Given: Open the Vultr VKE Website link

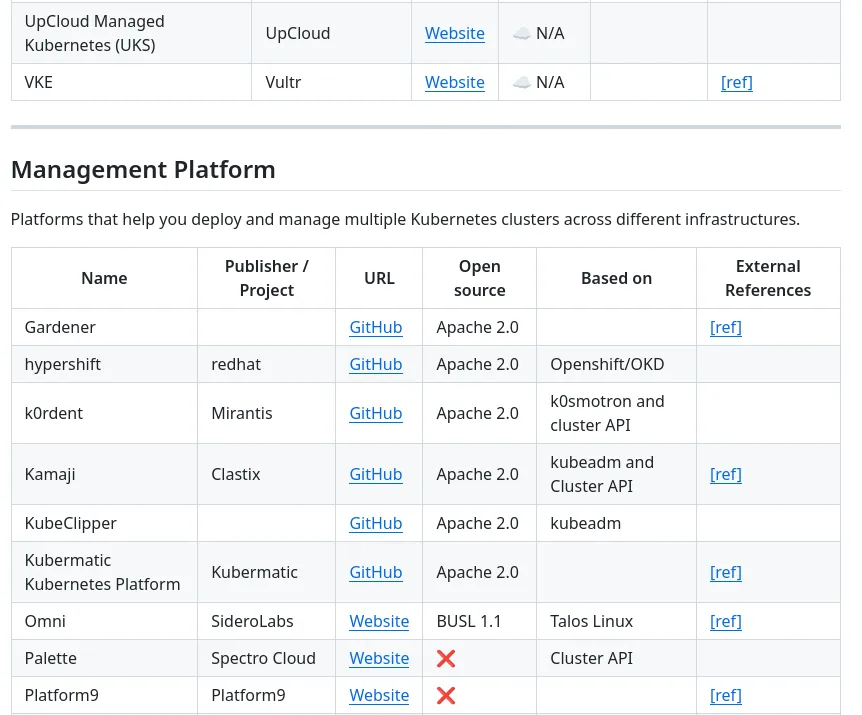Looking at the screenshot, I should click(454, 82).
